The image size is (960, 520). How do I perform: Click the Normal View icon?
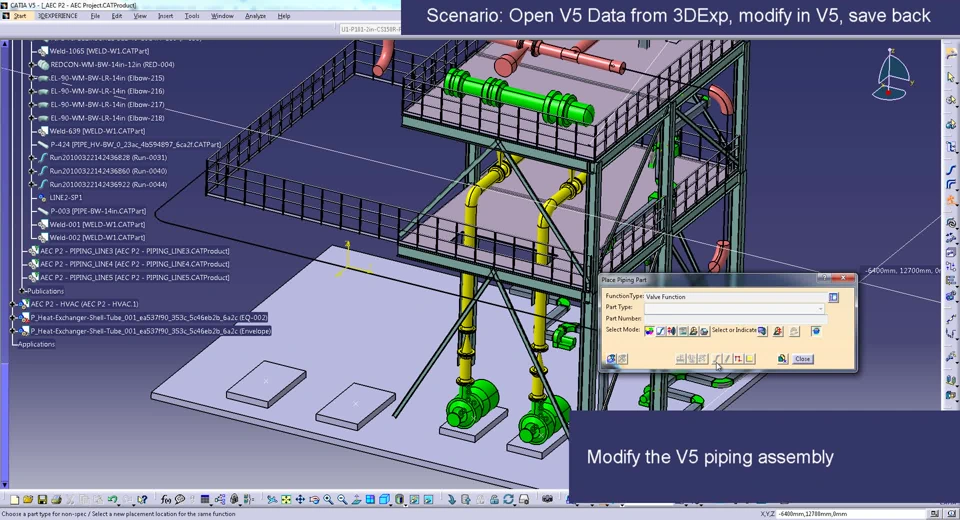click(356, 500)
